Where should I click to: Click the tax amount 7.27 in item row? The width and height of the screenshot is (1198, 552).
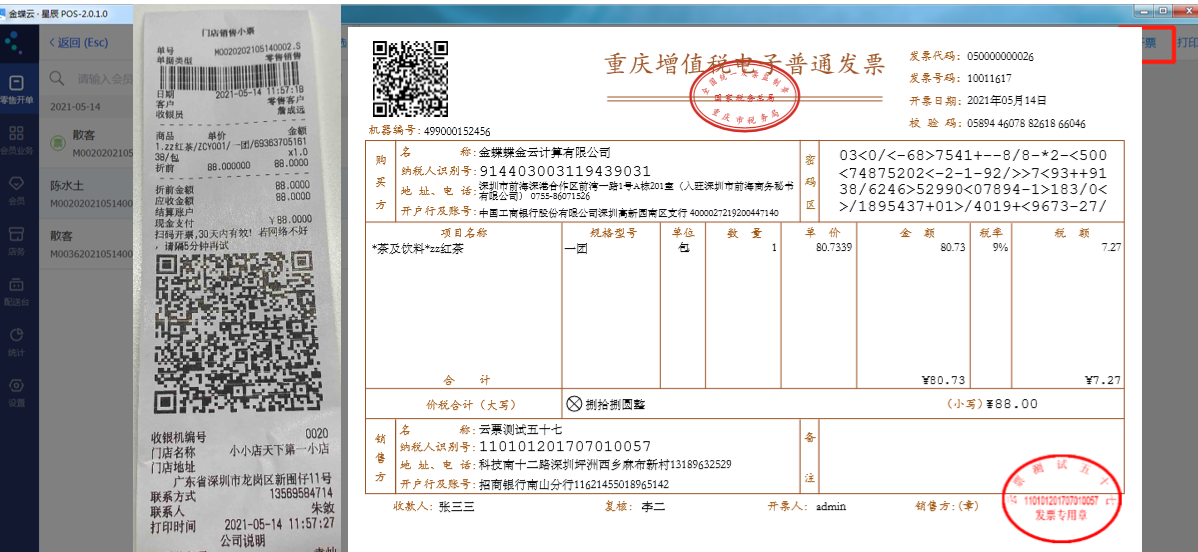click(1110, 248)
